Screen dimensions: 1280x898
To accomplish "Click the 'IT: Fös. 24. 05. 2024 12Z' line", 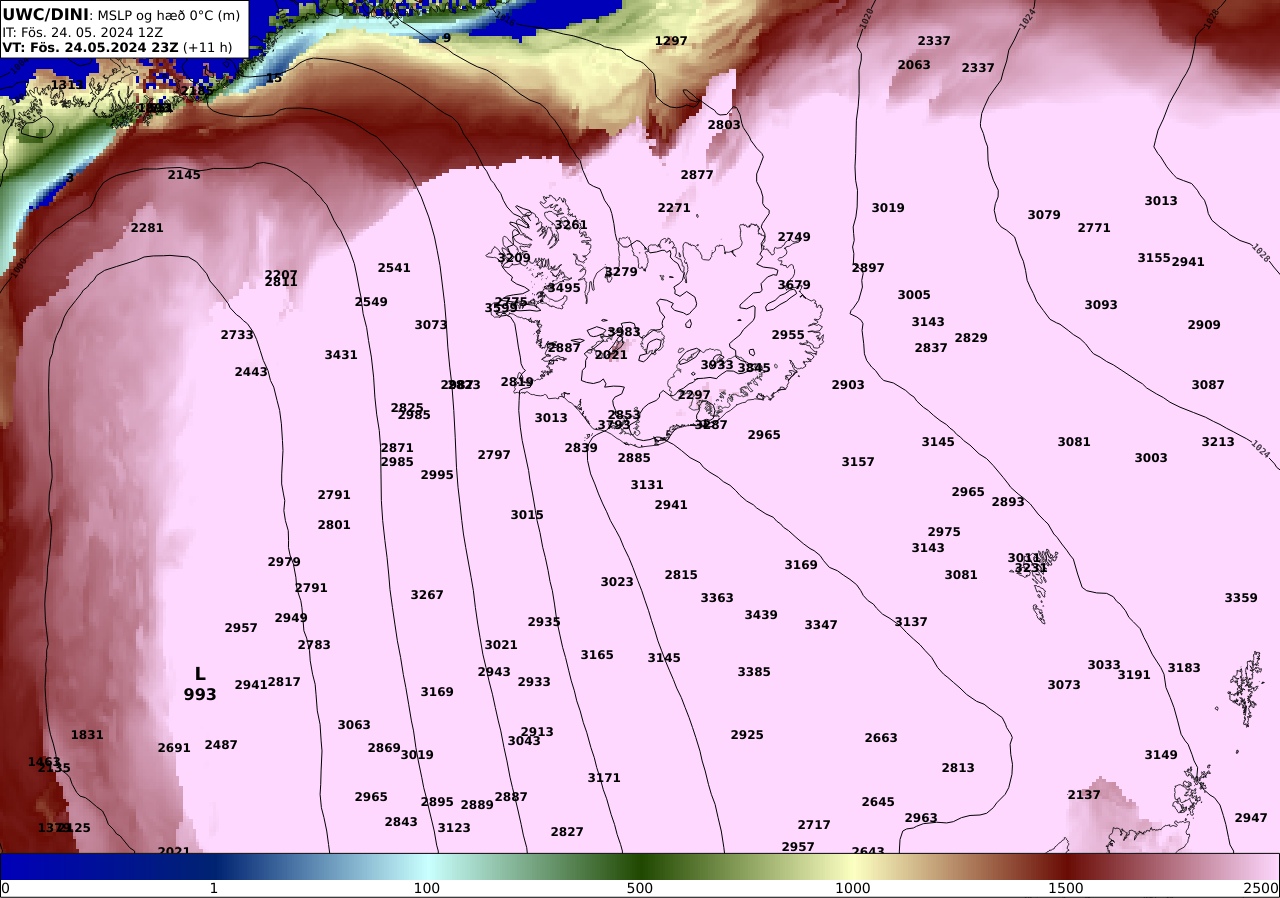I will pos(82,32).
